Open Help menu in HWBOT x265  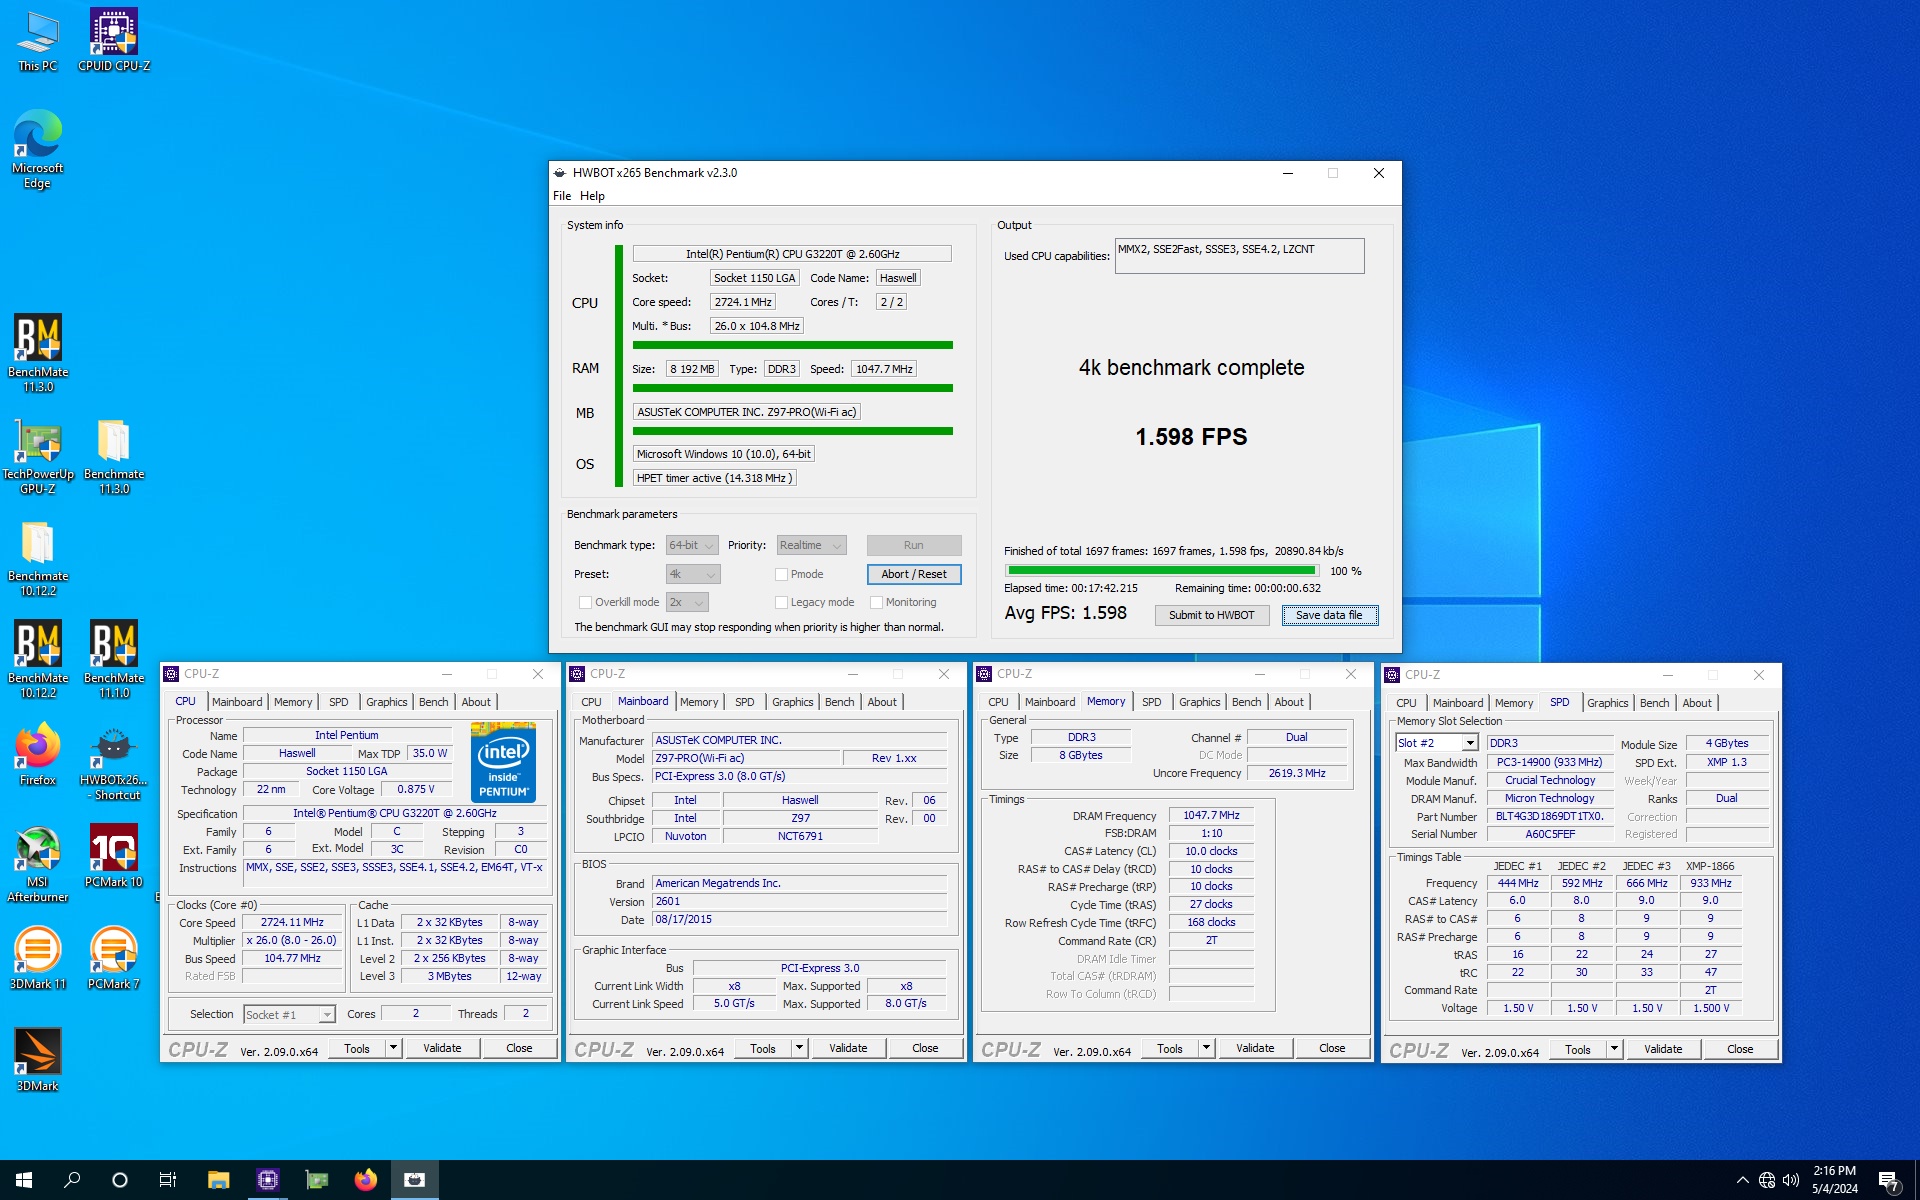pyautogui.click(x=592, y=196)
